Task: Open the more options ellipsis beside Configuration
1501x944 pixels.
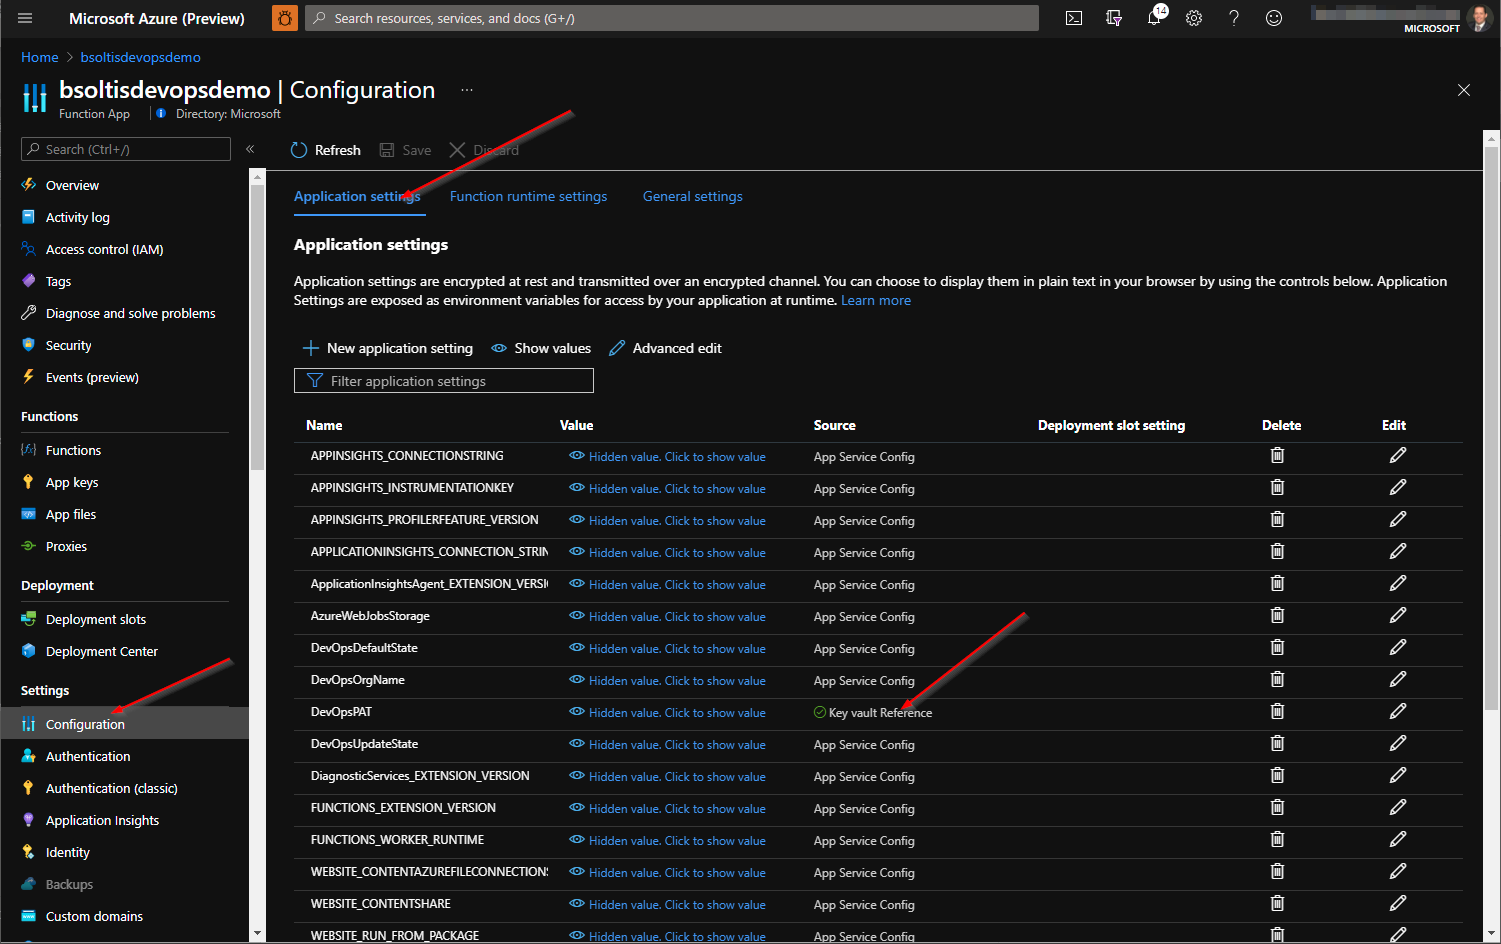Action: [467, 90]
